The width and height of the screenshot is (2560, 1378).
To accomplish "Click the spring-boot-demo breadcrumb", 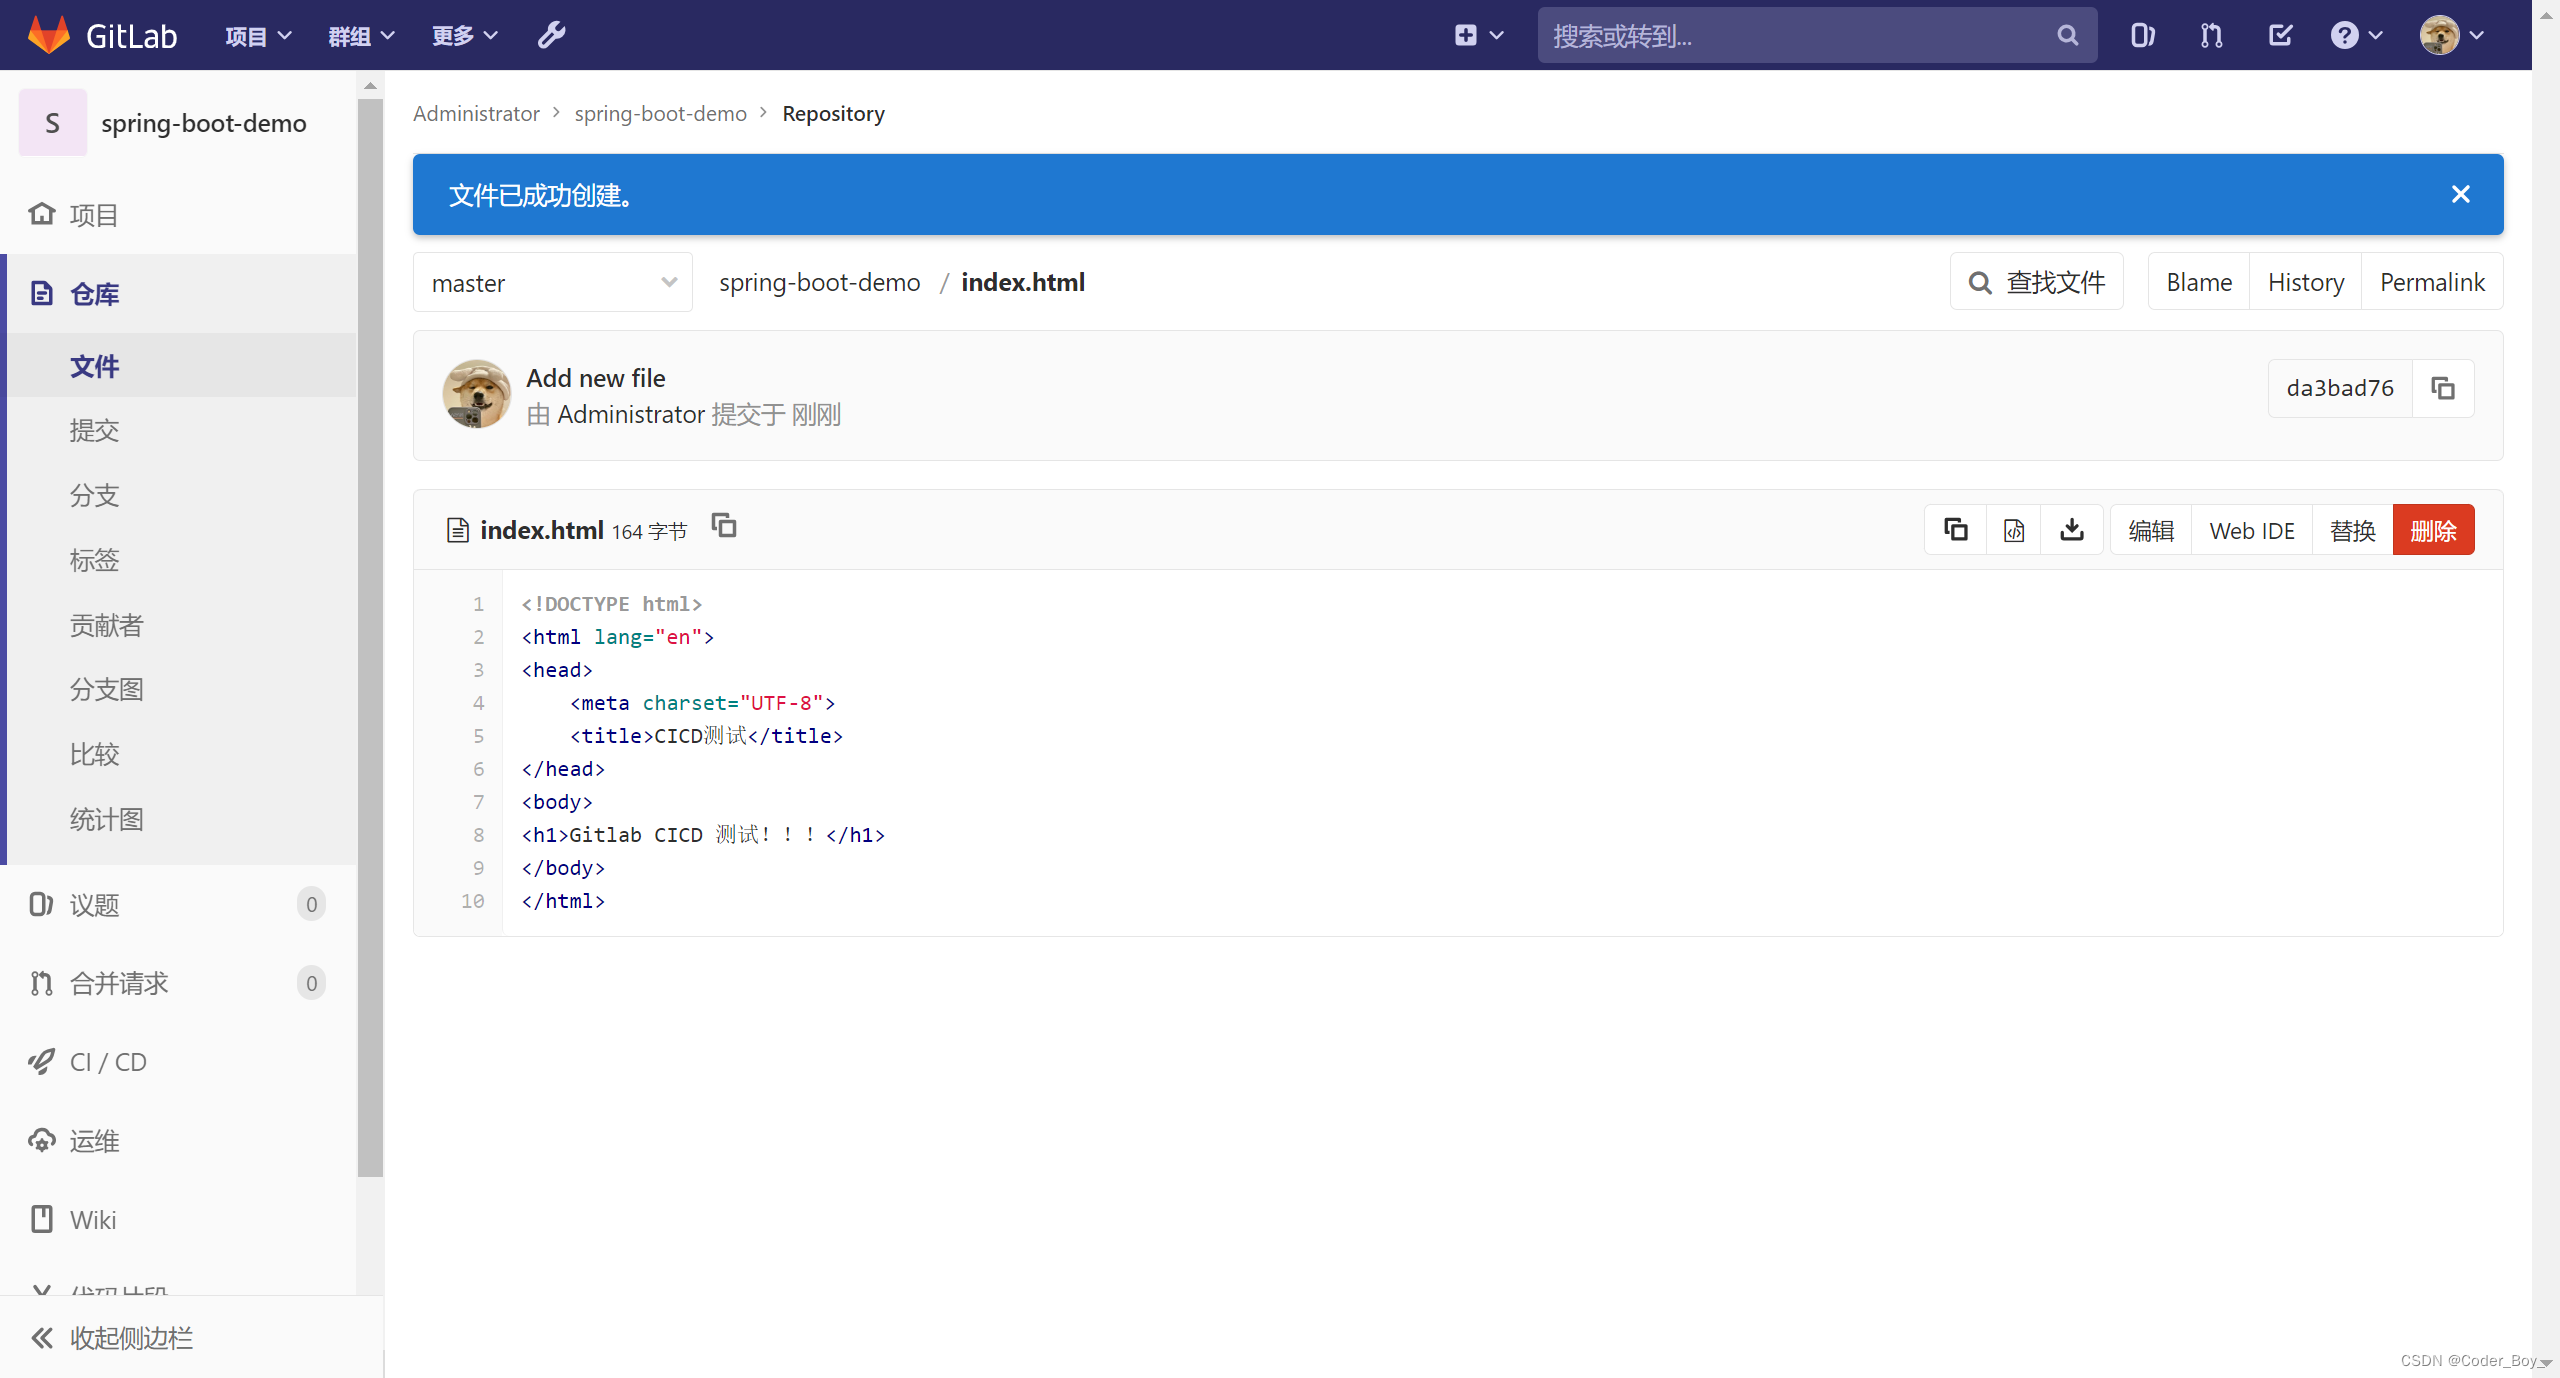I will [x=660, y=114].
